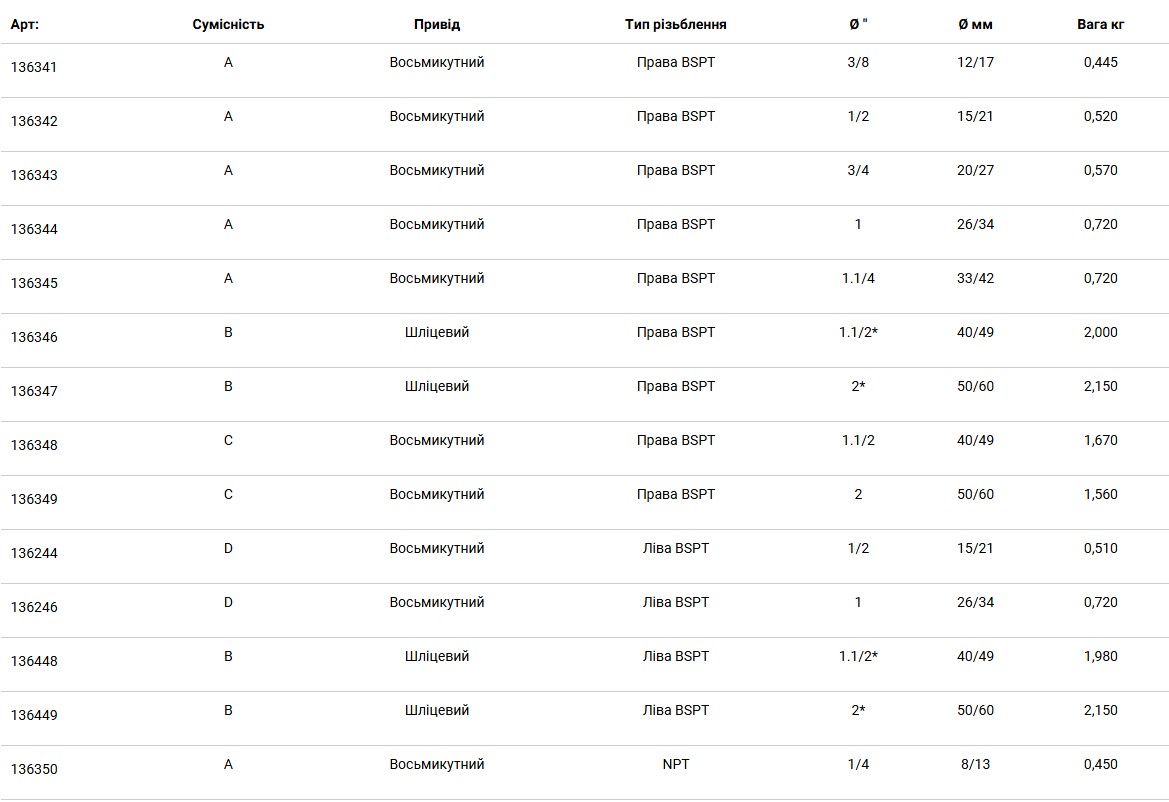This screenshot has width=1169, height=802.
Task: Click article number 136347
Action: (34, 391)
